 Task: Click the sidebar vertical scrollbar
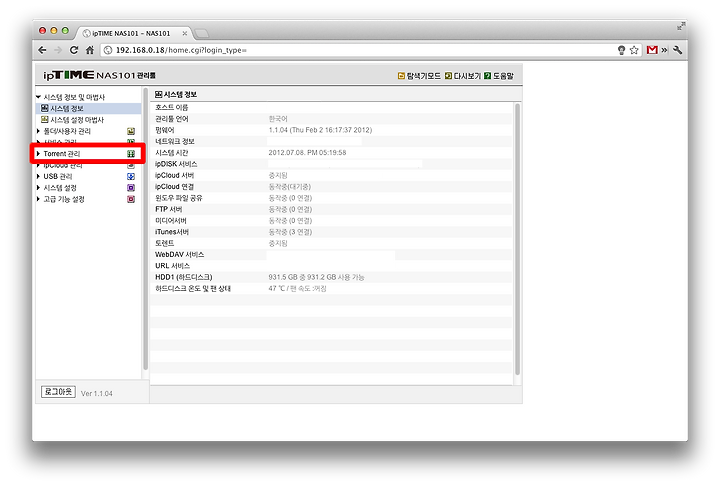(146, 230)
